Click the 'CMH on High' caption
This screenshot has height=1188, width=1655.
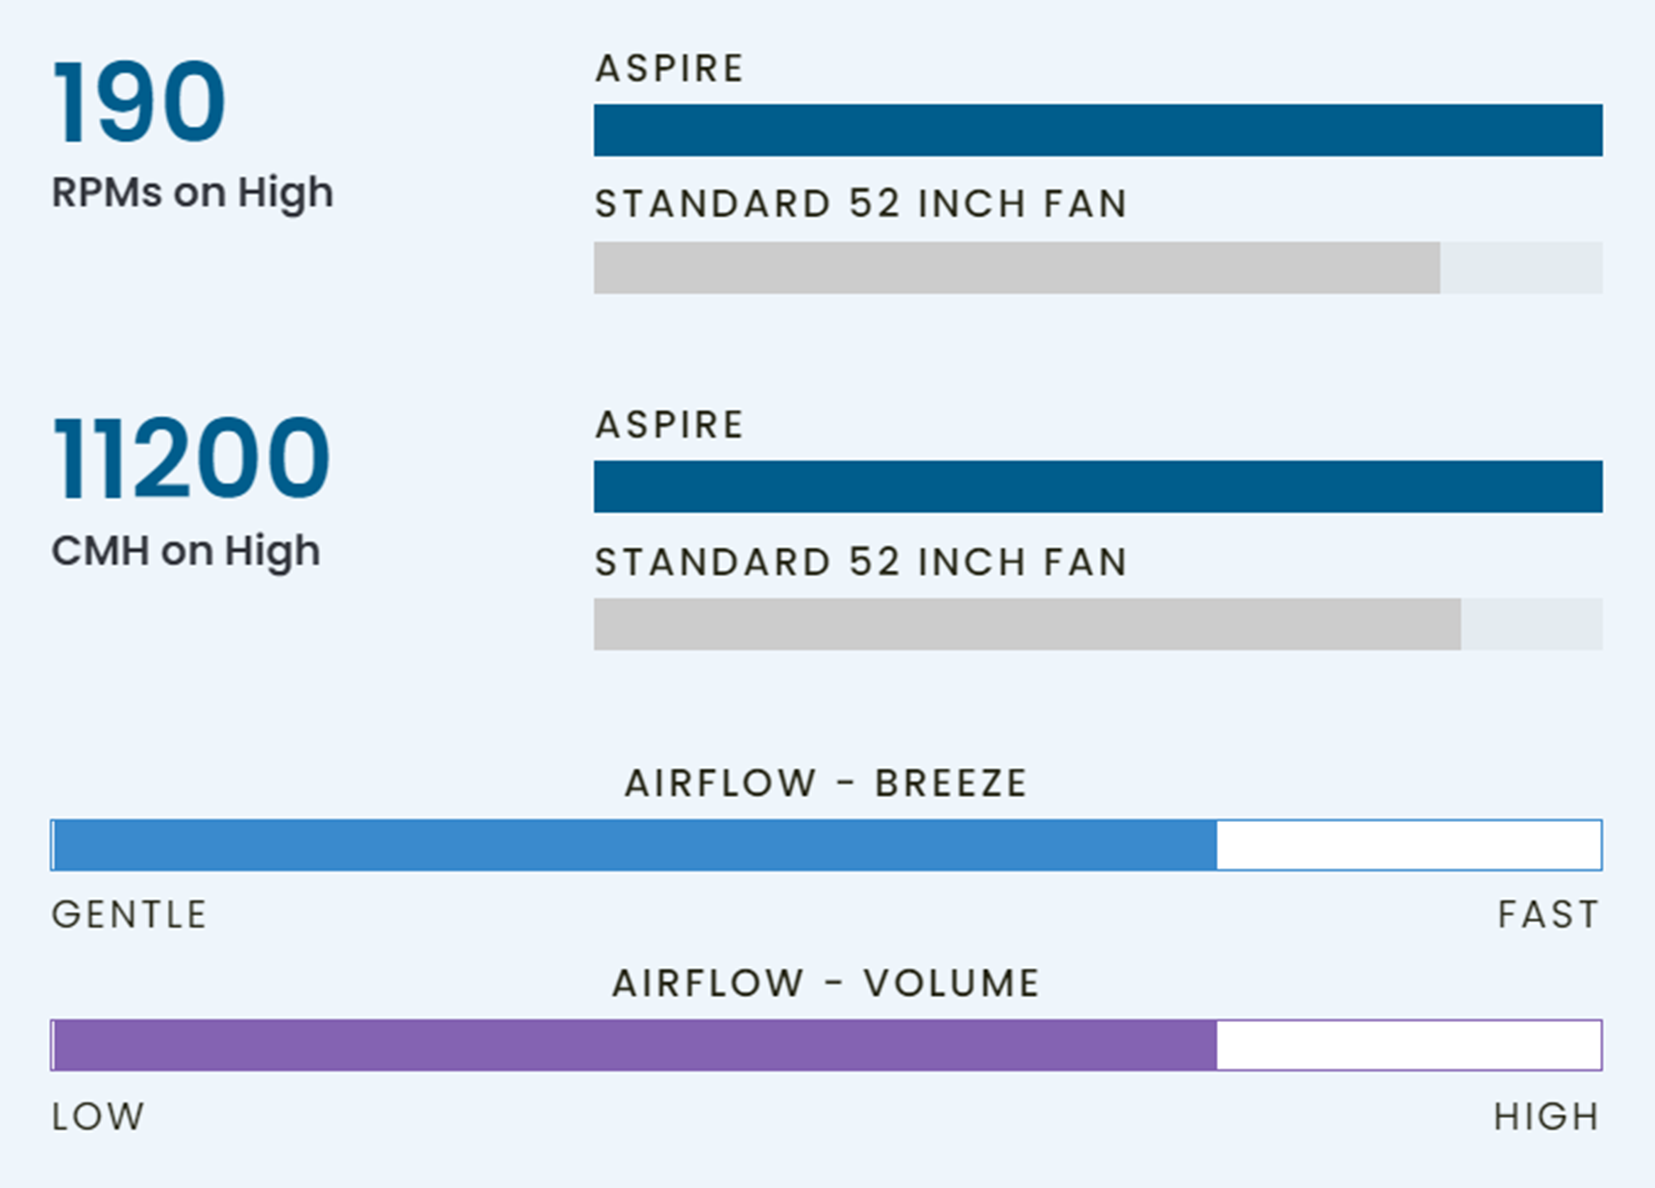(186, 551)
